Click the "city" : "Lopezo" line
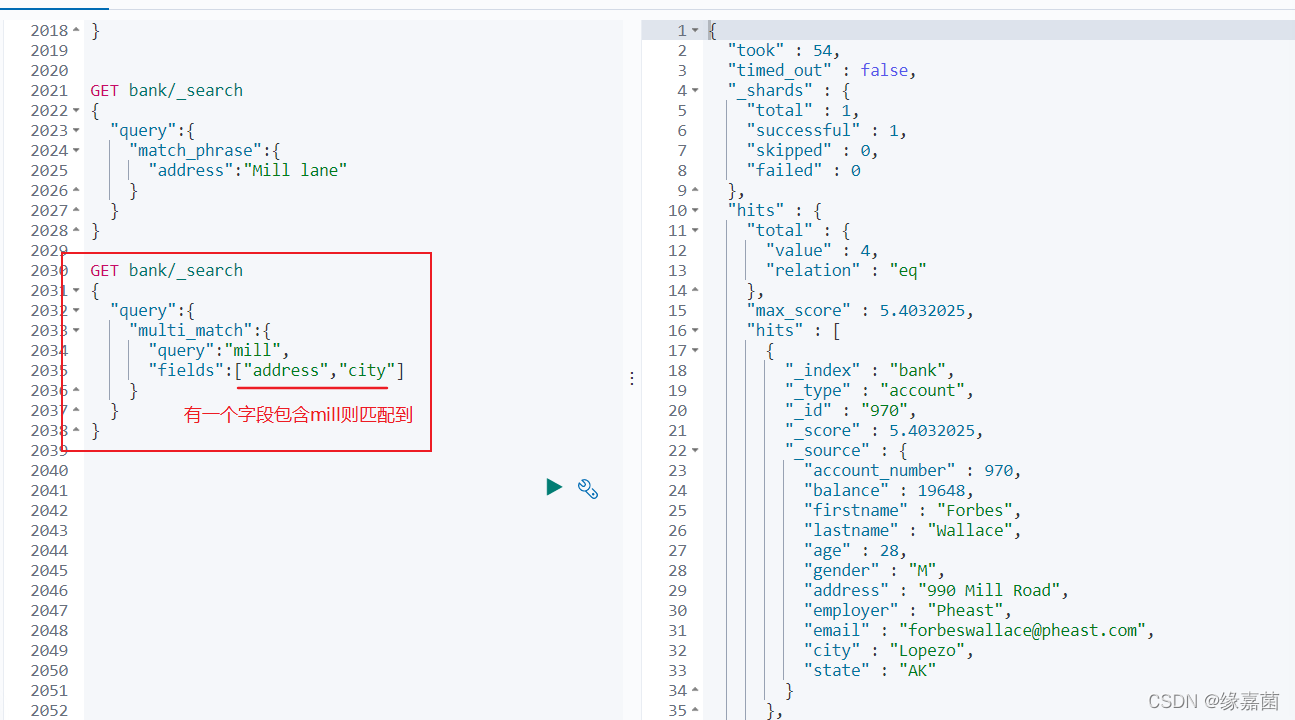 pos(888,650)
